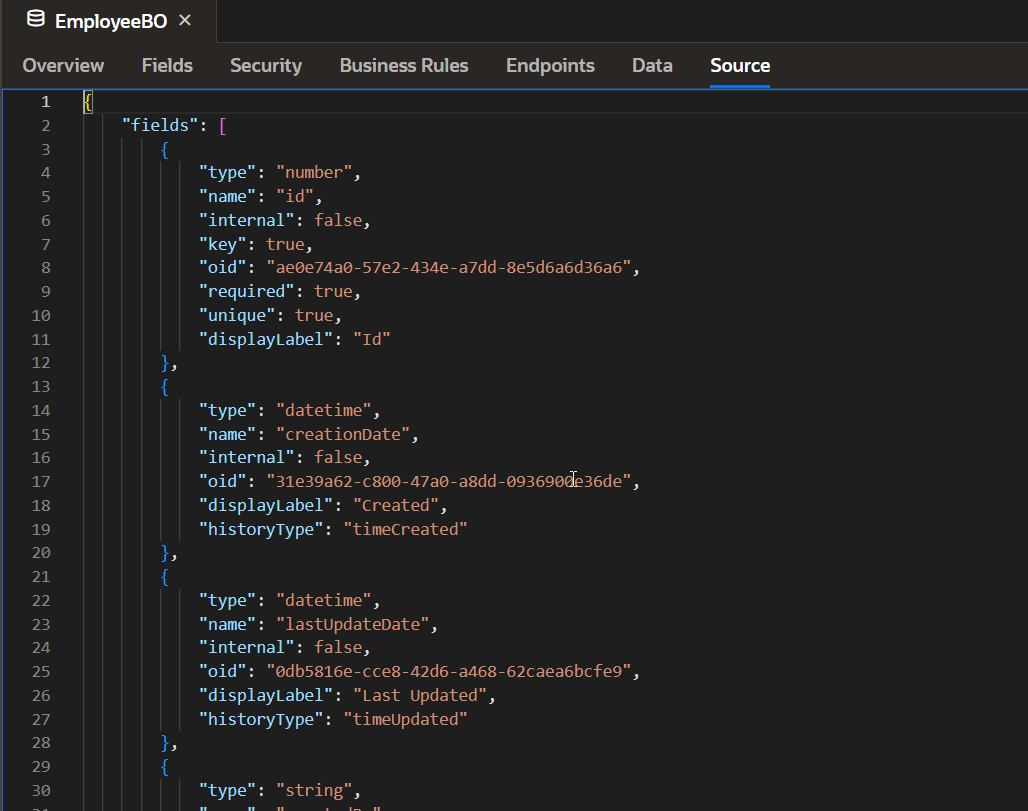Image resolution: width=1028 pixels, height=811 pixels.
Task: Click the "lastUpdateDate" name value
Action: (x=353, y=624)
